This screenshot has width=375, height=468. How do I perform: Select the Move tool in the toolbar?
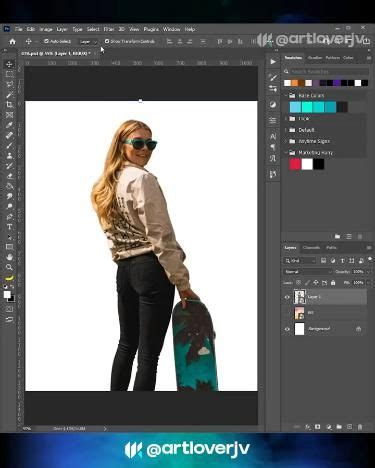9,64
